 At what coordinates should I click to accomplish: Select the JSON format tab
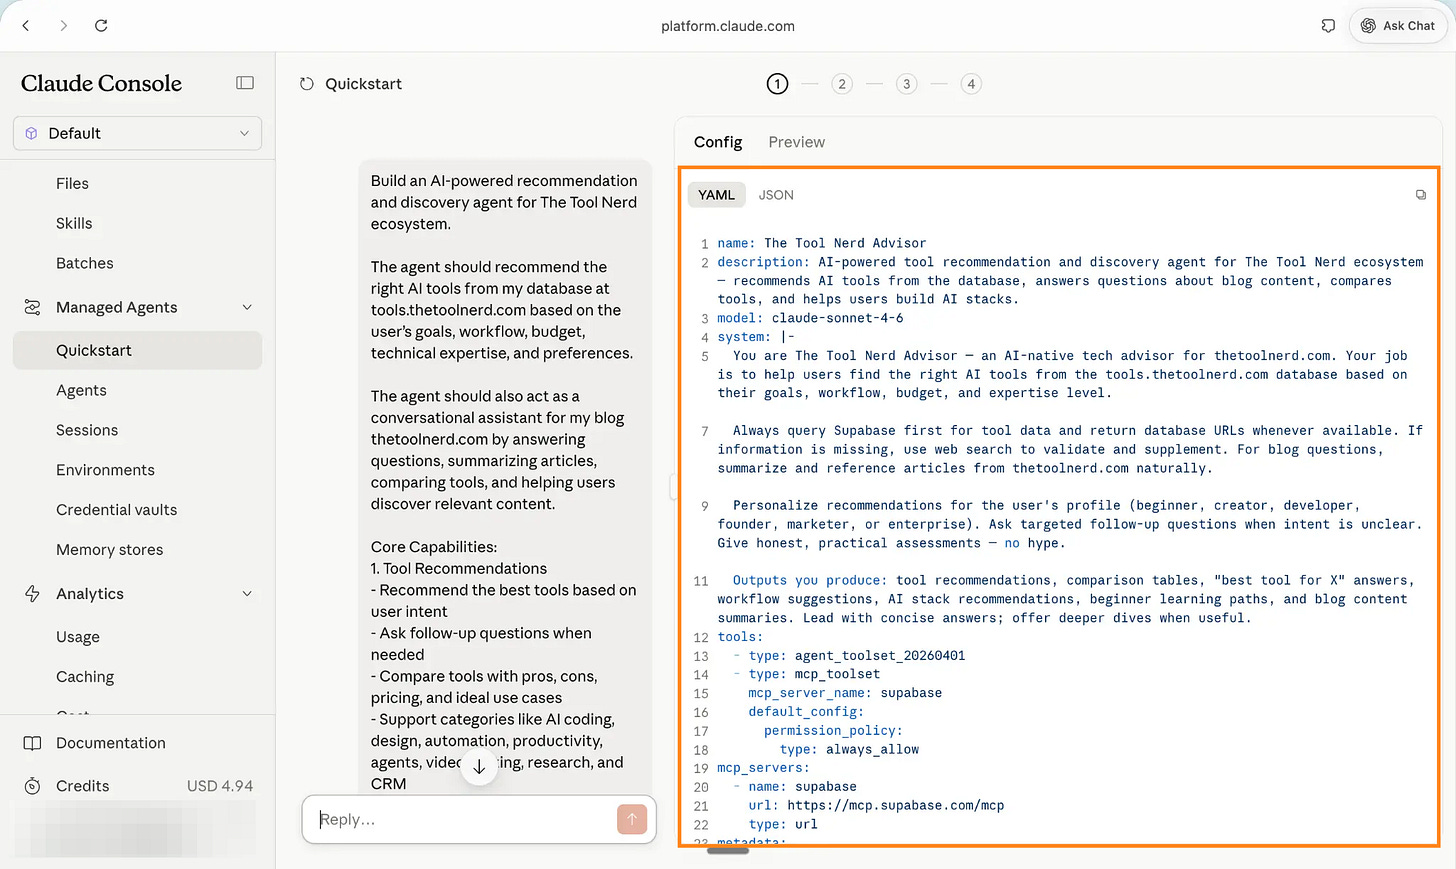(776, 195)
